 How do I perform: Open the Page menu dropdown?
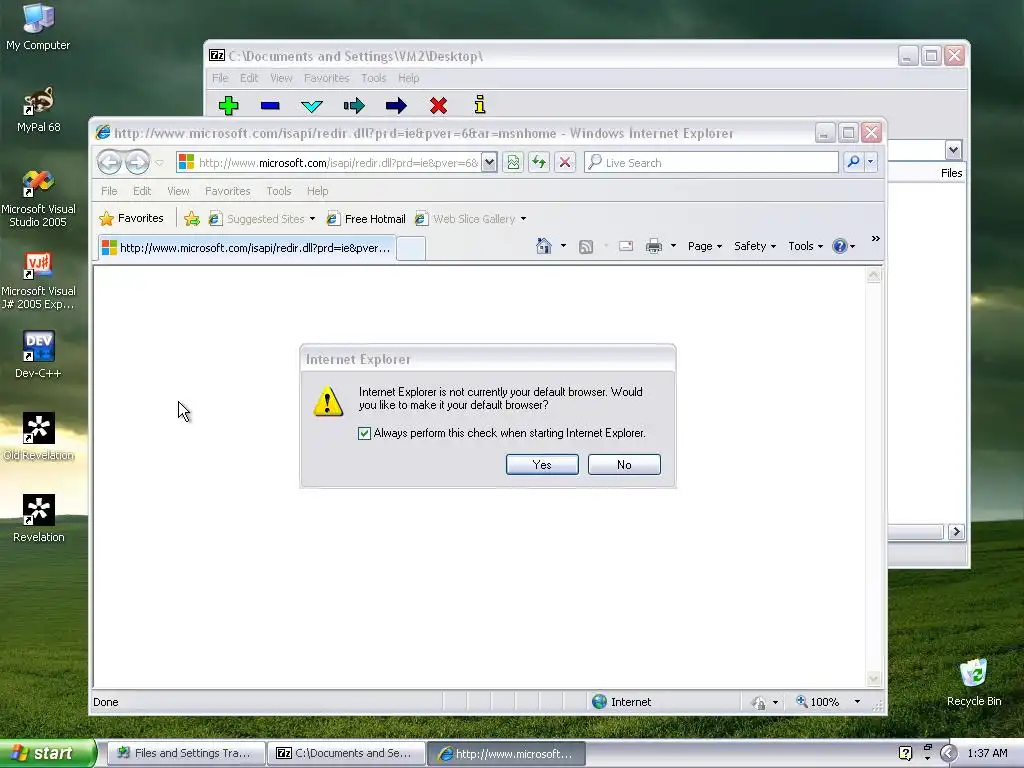[705, 246]
